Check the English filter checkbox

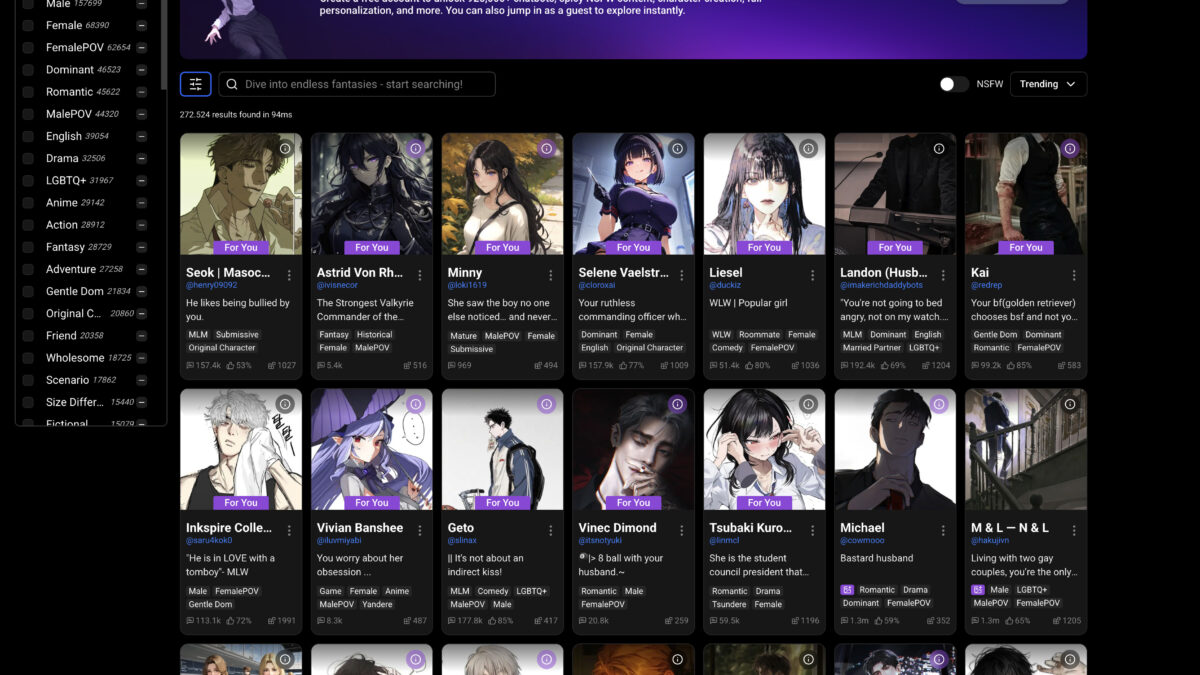[28, 136]
